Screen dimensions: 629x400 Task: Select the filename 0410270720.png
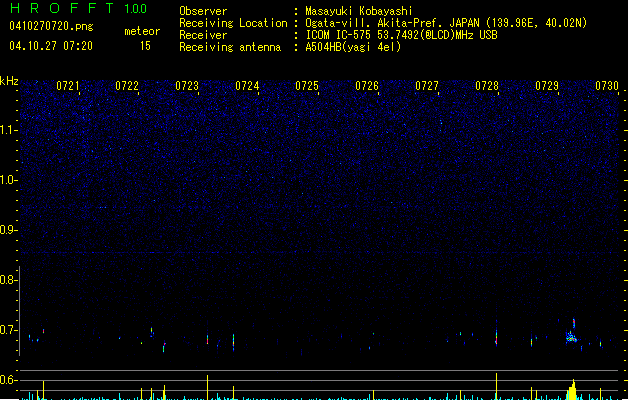point(51,26)
